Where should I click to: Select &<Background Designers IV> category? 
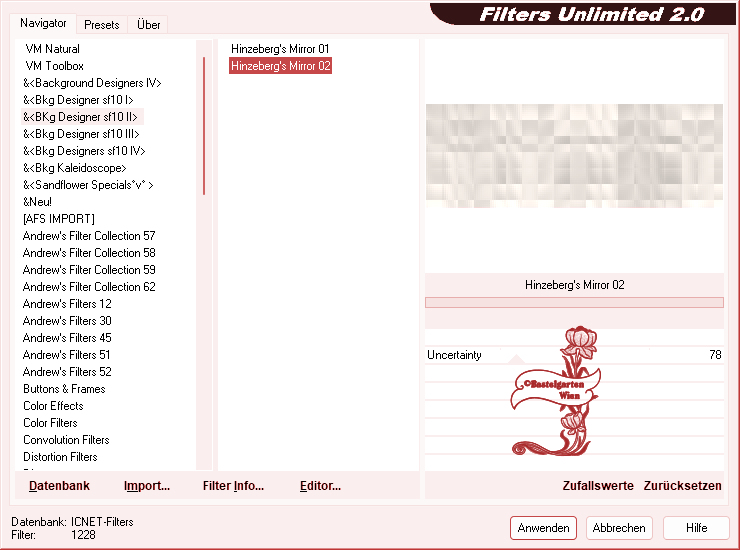click(x=92, y=83)
